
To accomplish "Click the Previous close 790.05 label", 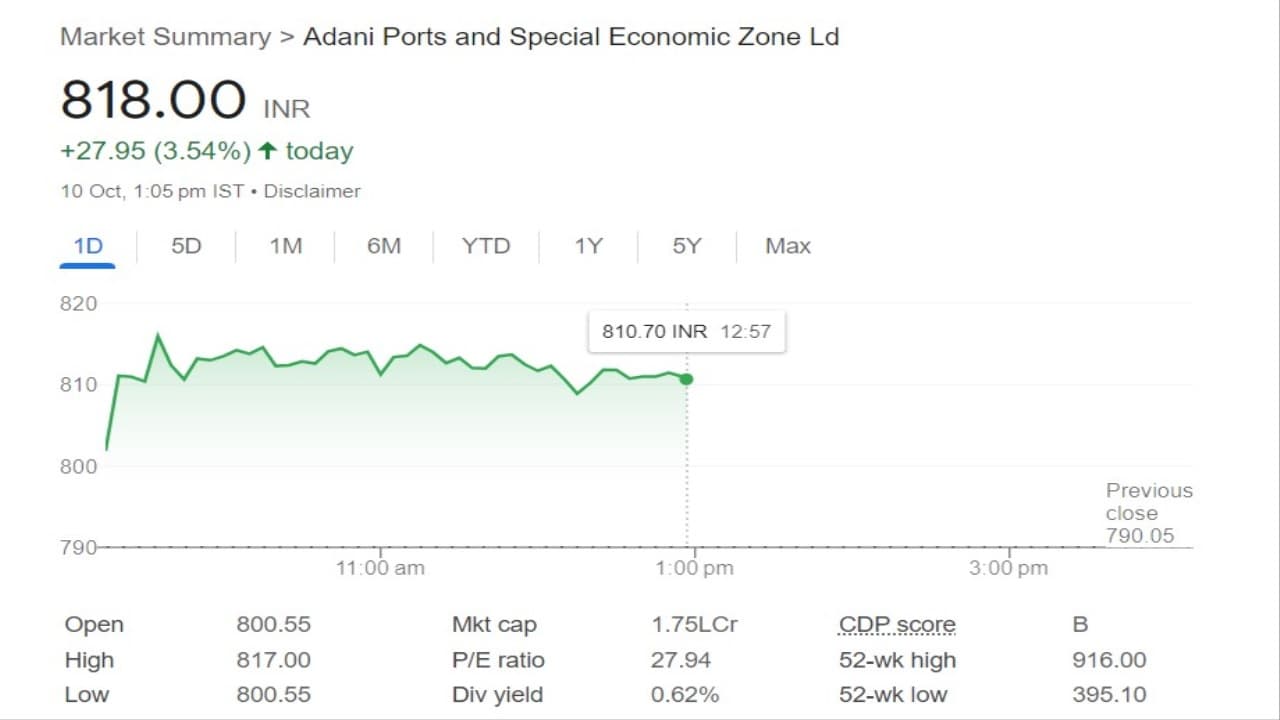I will 1148,513.
